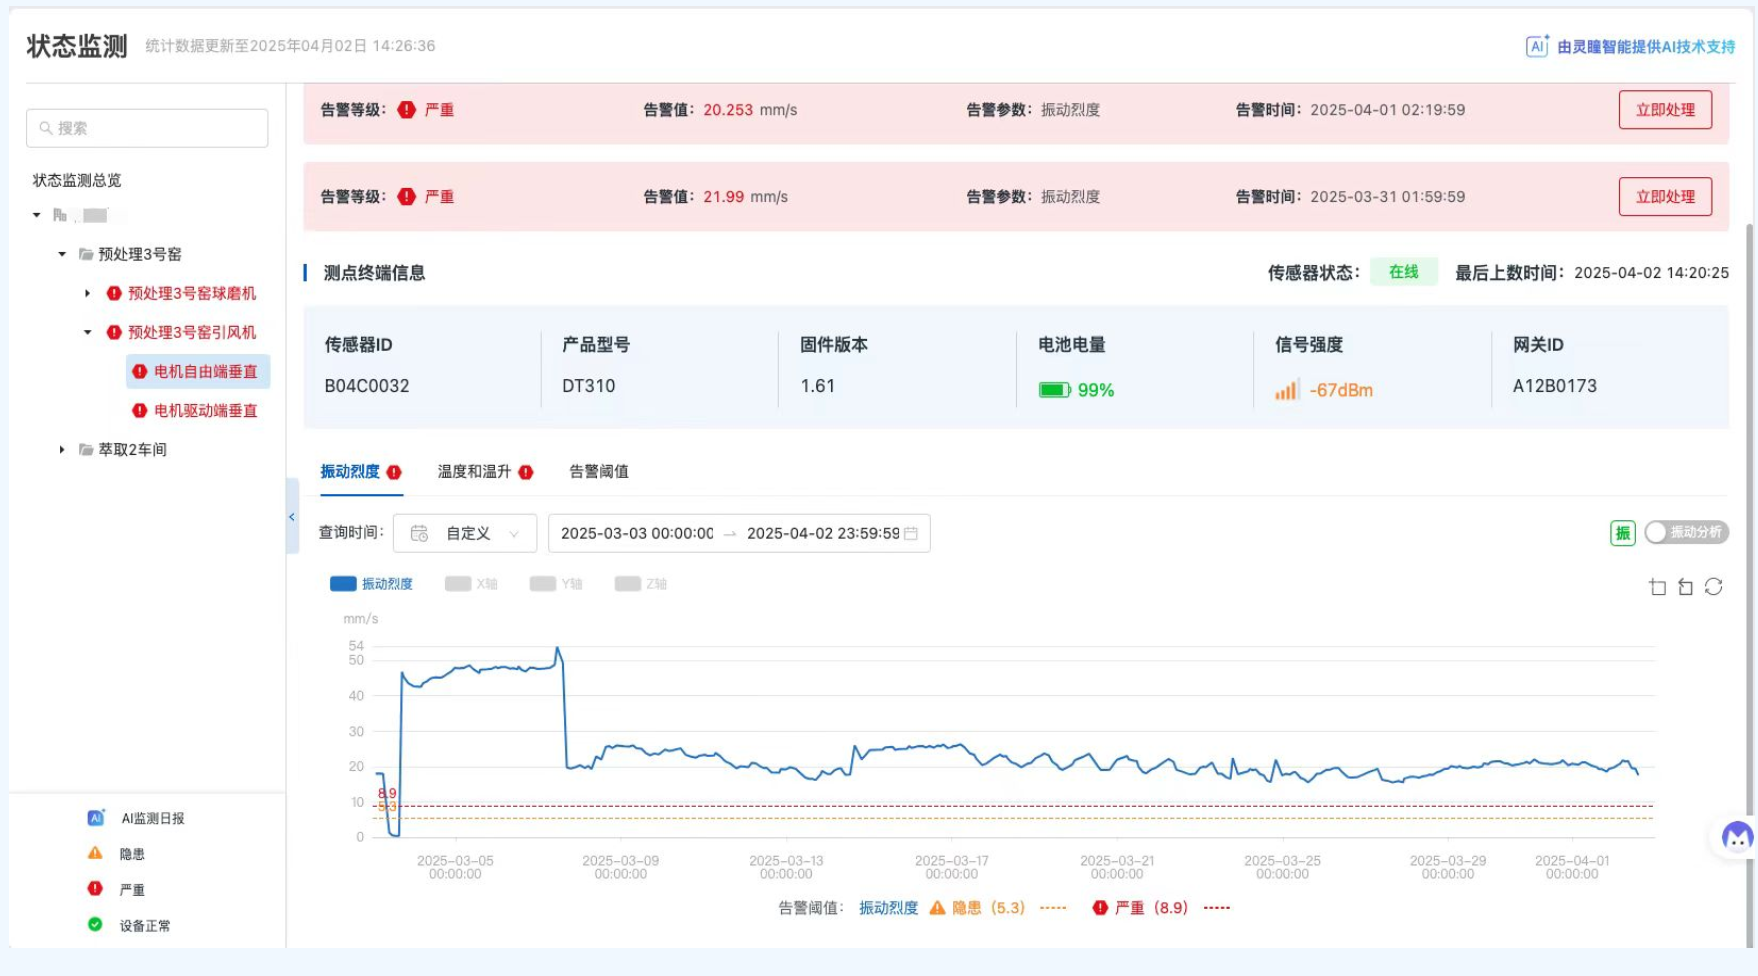Click 立即处理 for the 20.253 mm/s alarm
Screen dimensions: 1758x976
point(1664,110)
